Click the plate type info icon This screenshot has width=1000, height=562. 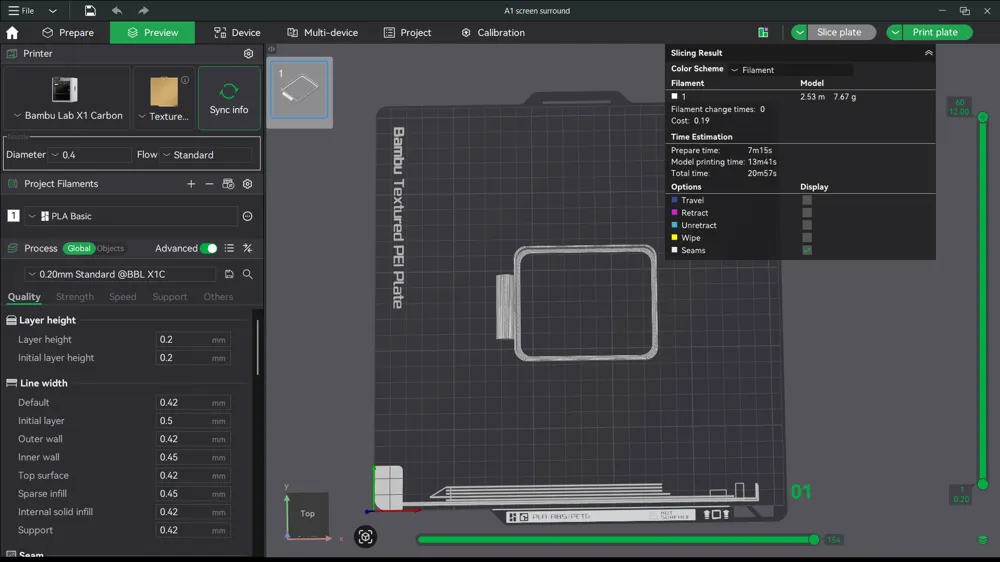click(185, 80)
